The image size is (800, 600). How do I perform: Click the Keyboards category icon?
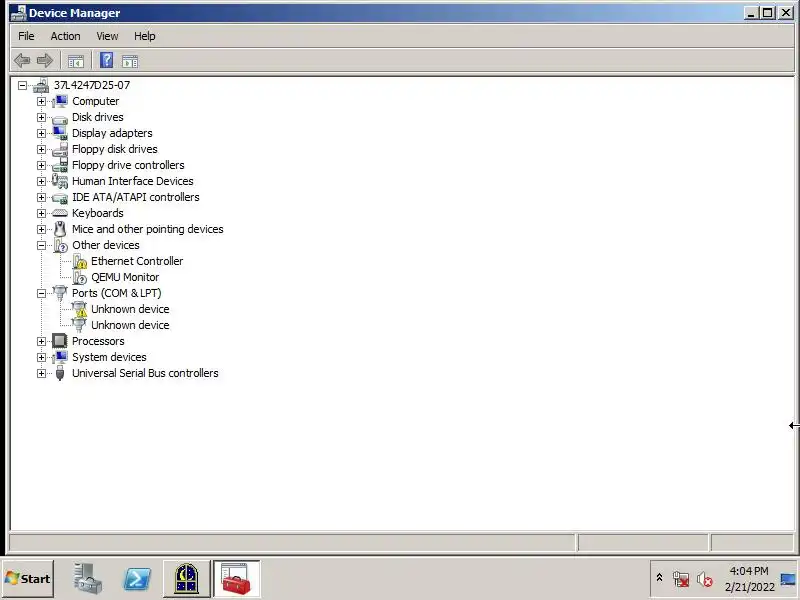click(x=60, y=213)
